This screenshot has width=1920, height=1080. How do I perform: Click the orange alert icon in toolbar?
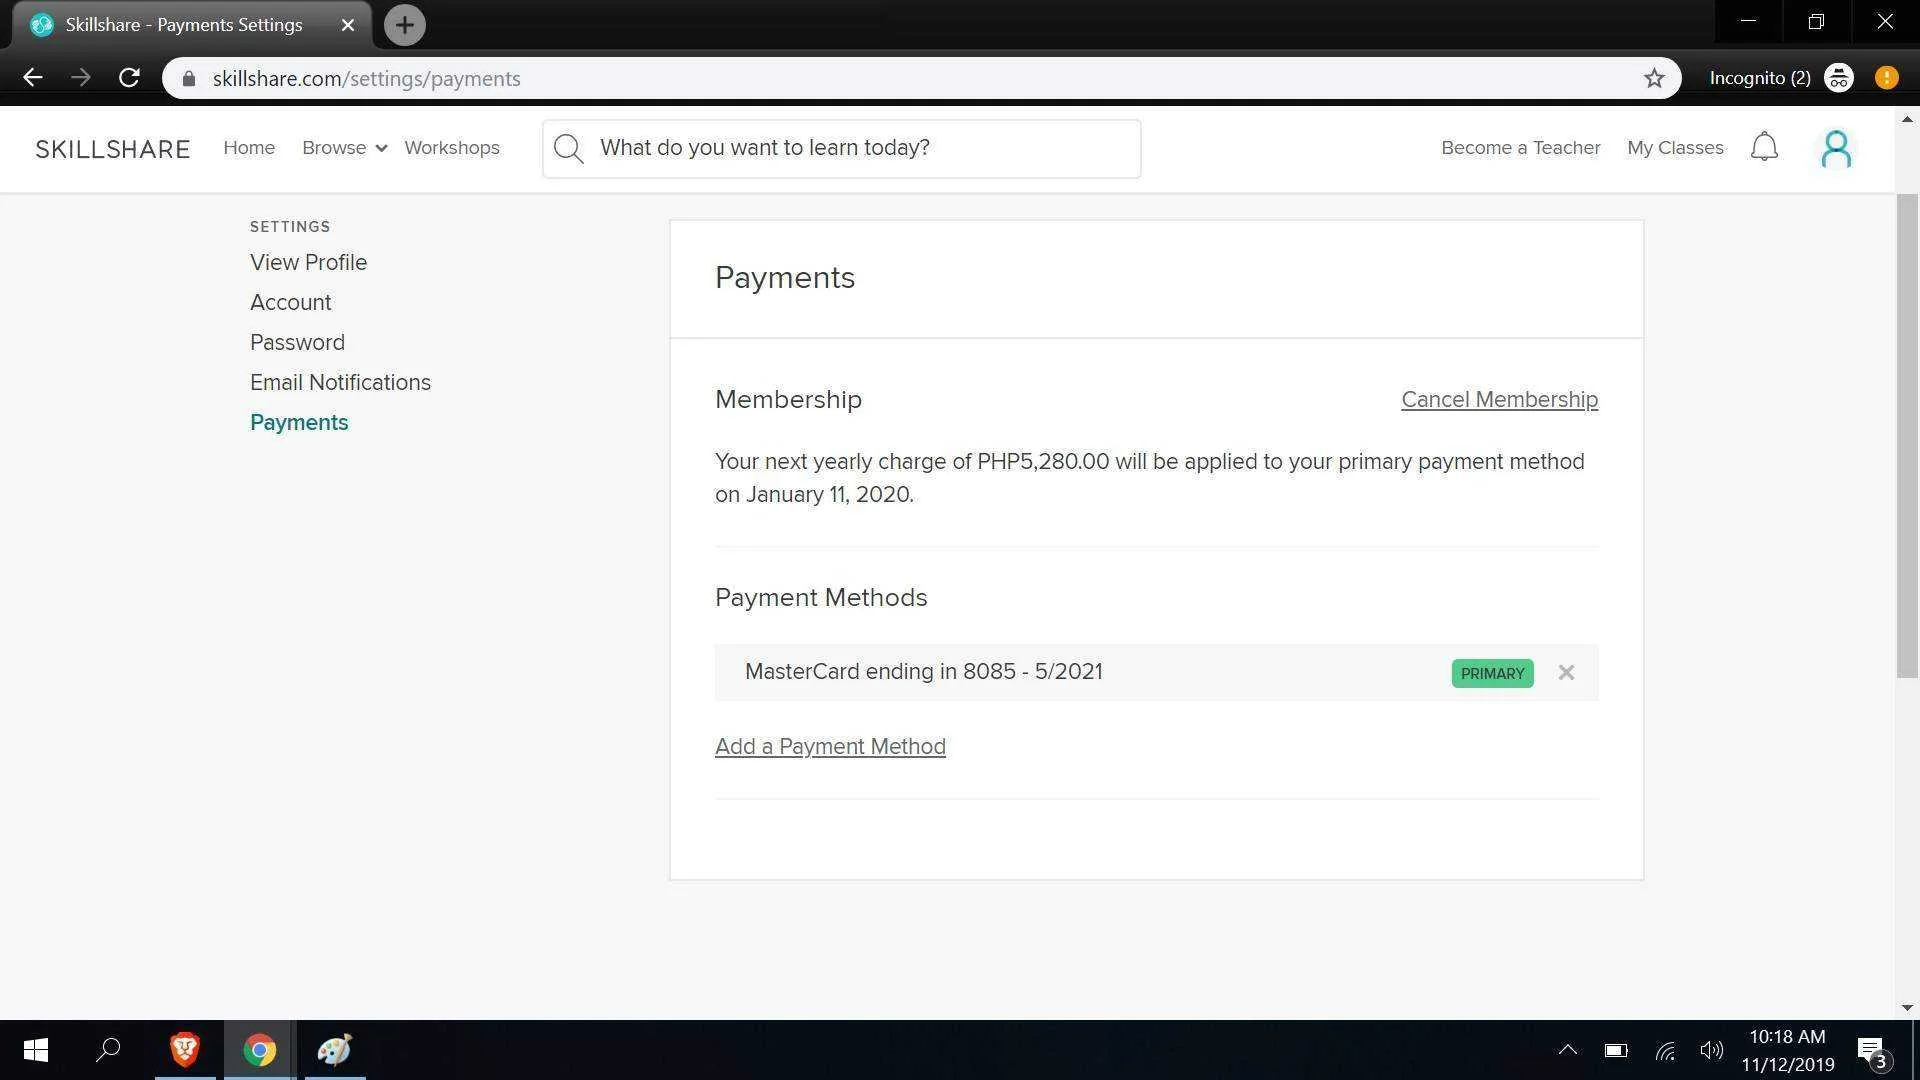[x=1886, y=78]
